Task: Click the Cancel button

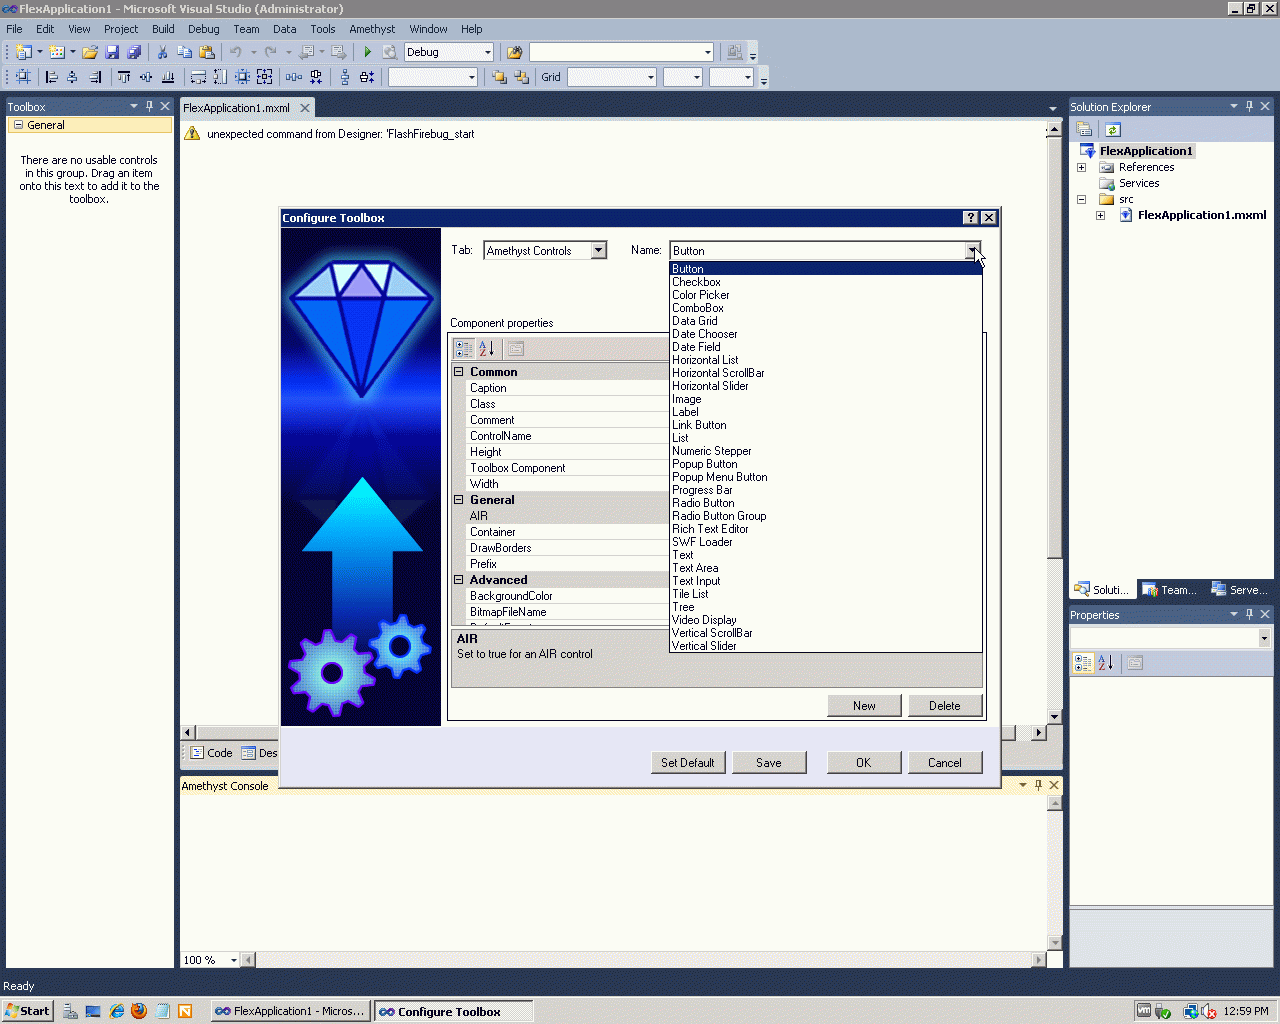Action: [945, 762]
